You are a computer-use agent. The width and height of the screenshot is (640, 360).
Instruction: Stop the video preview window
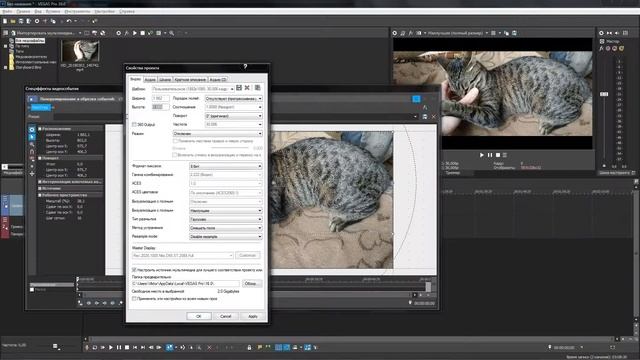tap(498, 155)
